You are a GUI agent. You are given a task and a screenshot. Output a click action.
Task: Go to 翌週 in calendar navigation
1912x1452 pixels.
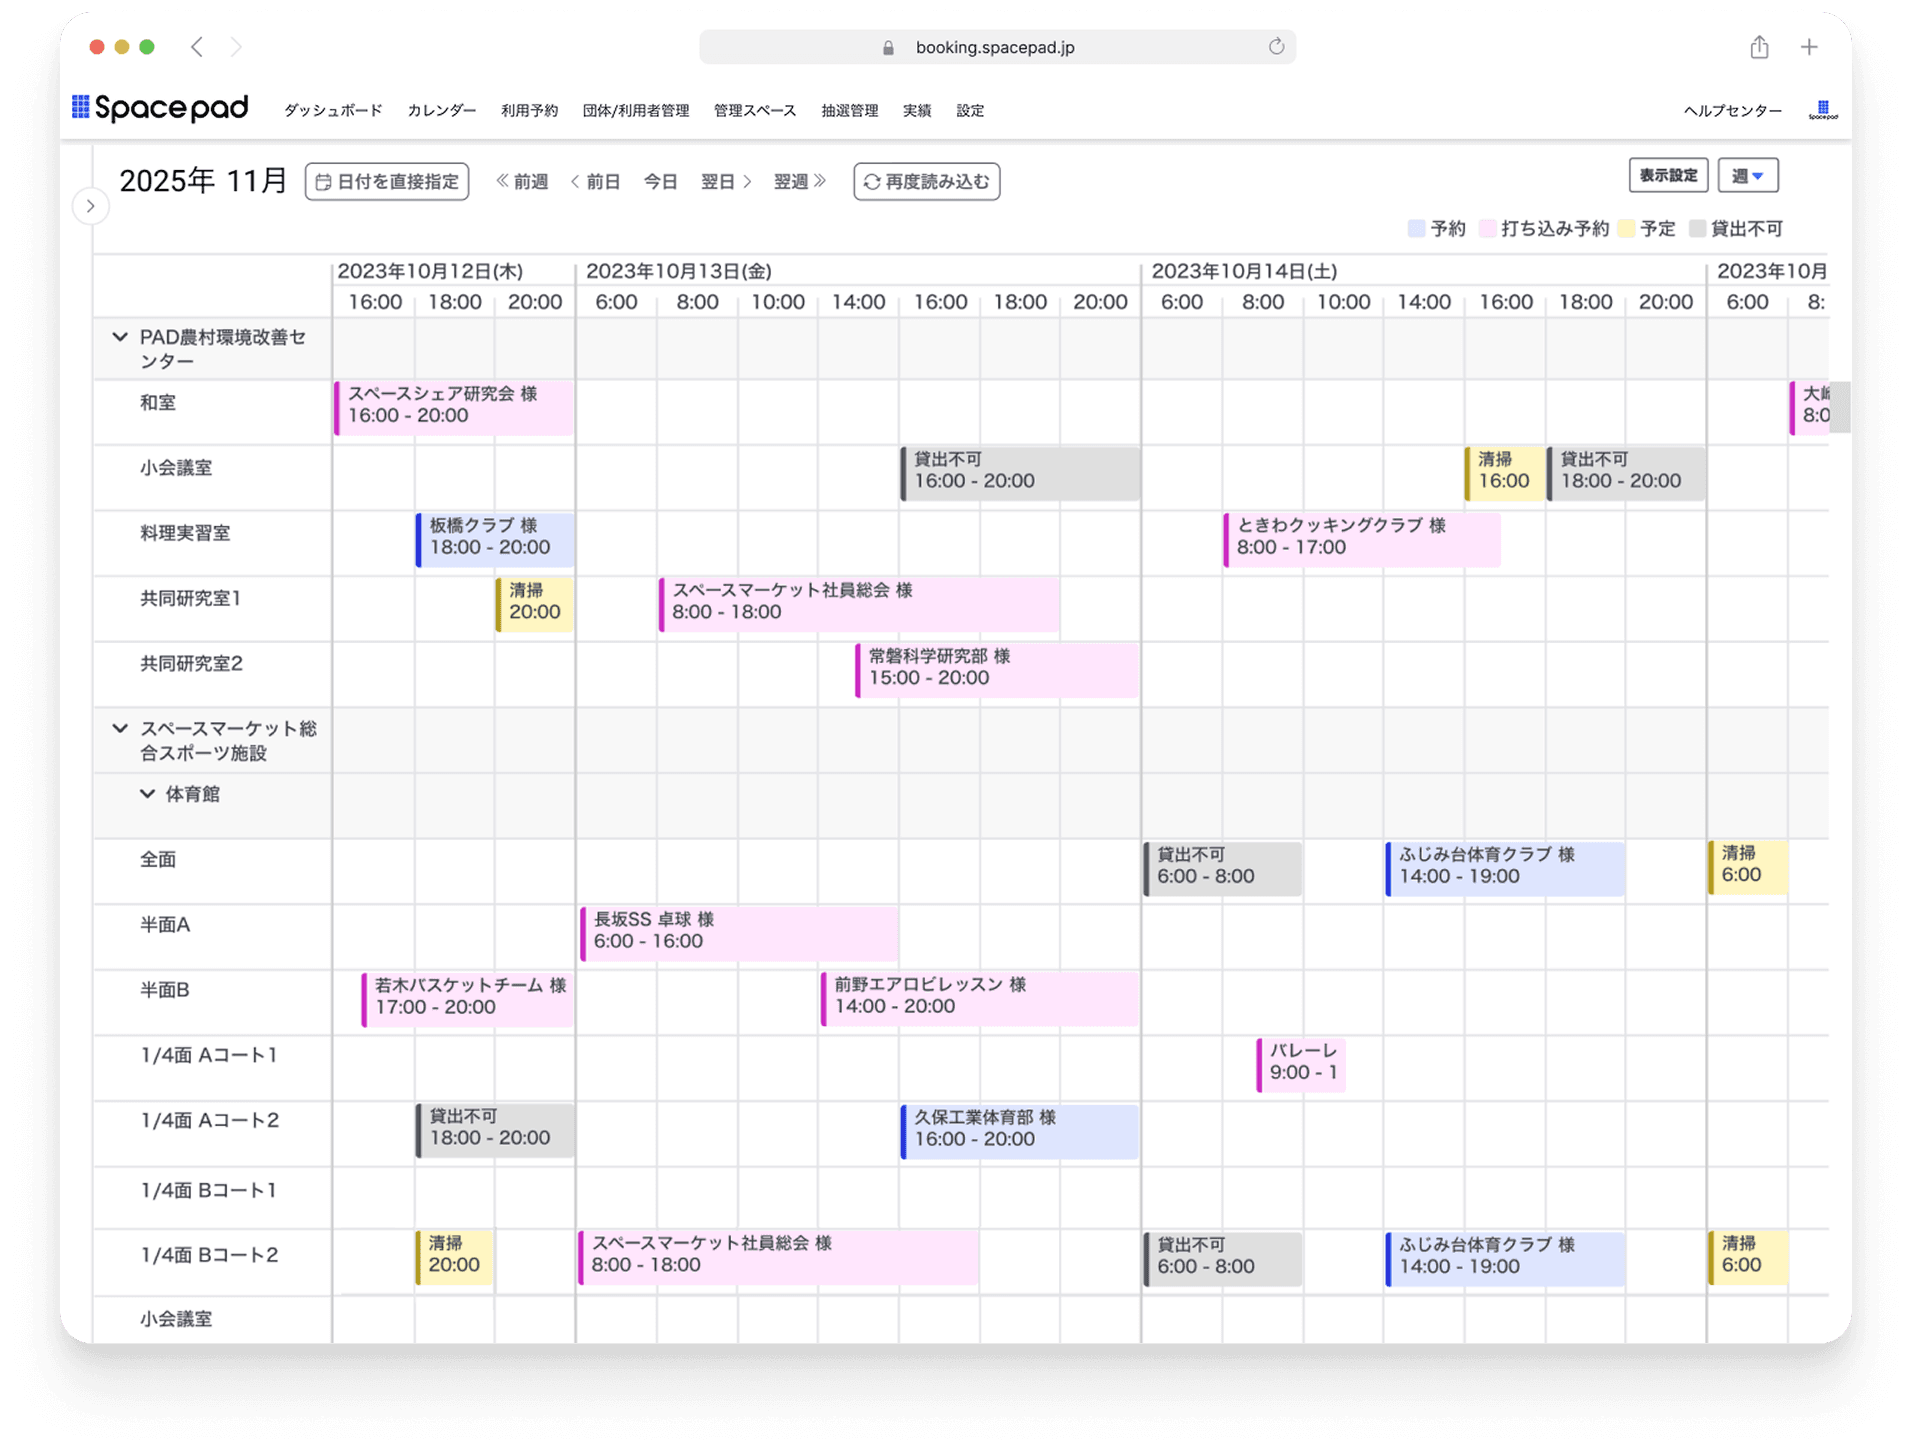(799, 182)
